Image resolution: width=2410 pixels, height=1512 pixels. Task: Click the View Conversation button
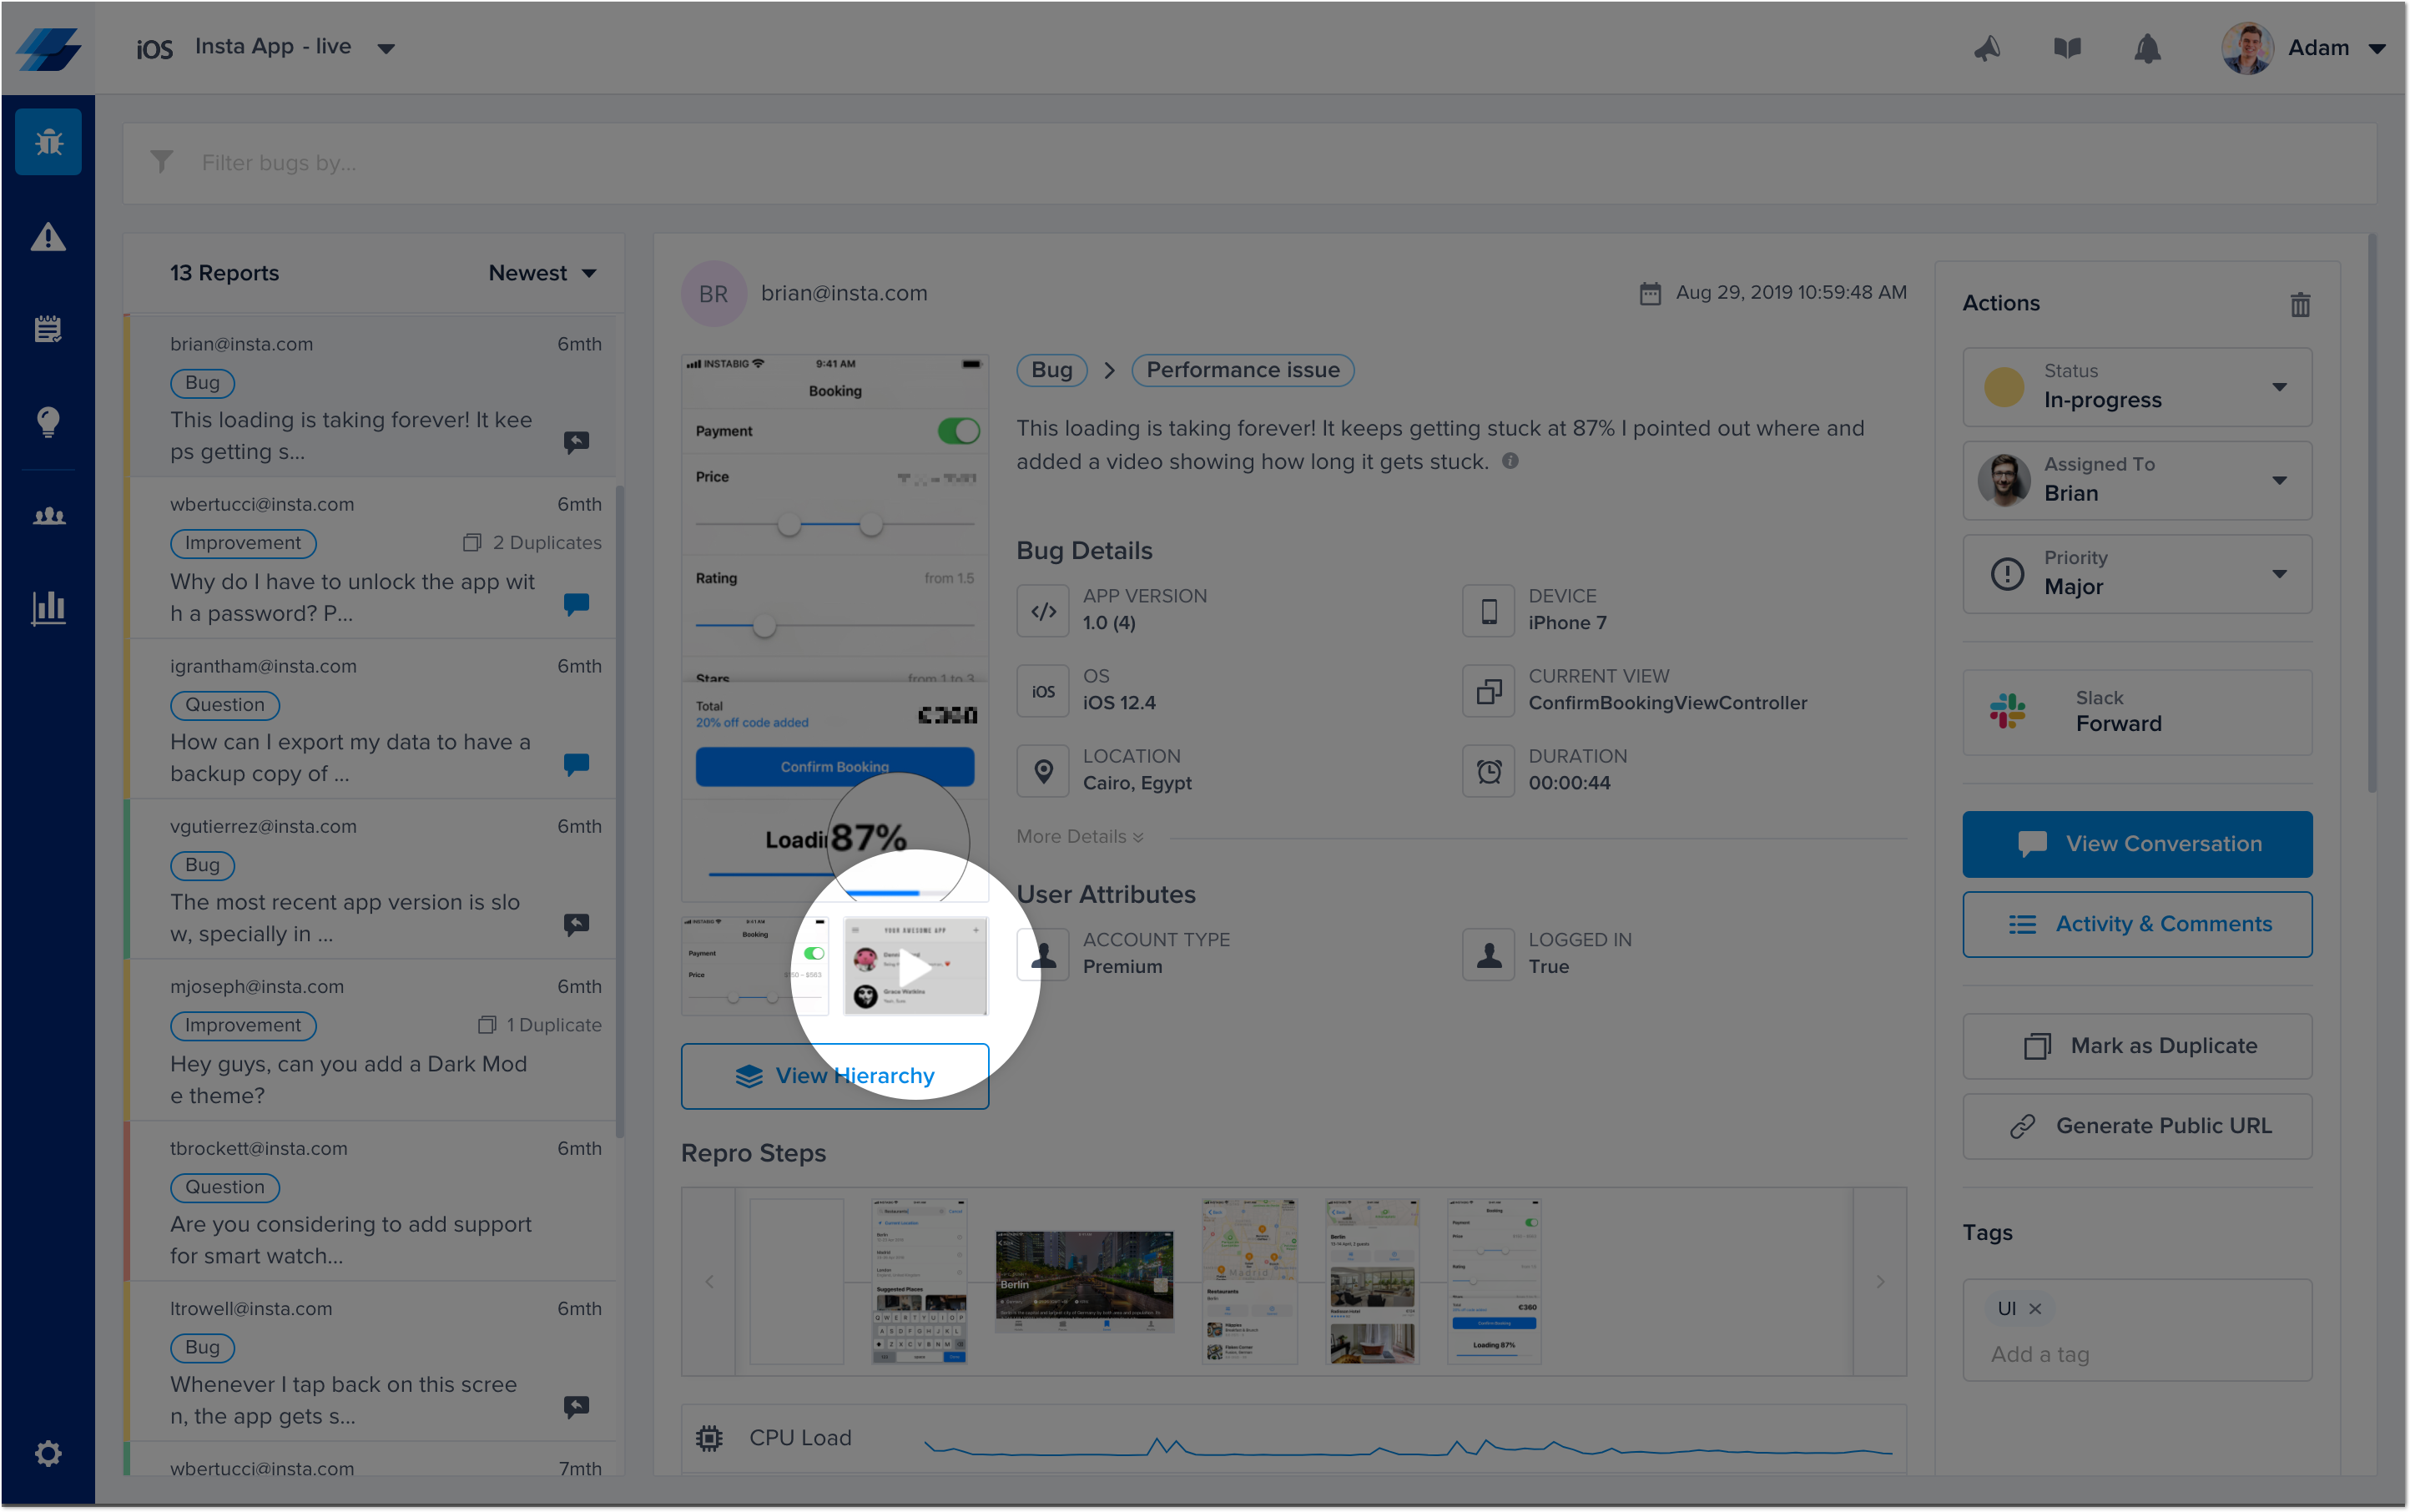2137,844
